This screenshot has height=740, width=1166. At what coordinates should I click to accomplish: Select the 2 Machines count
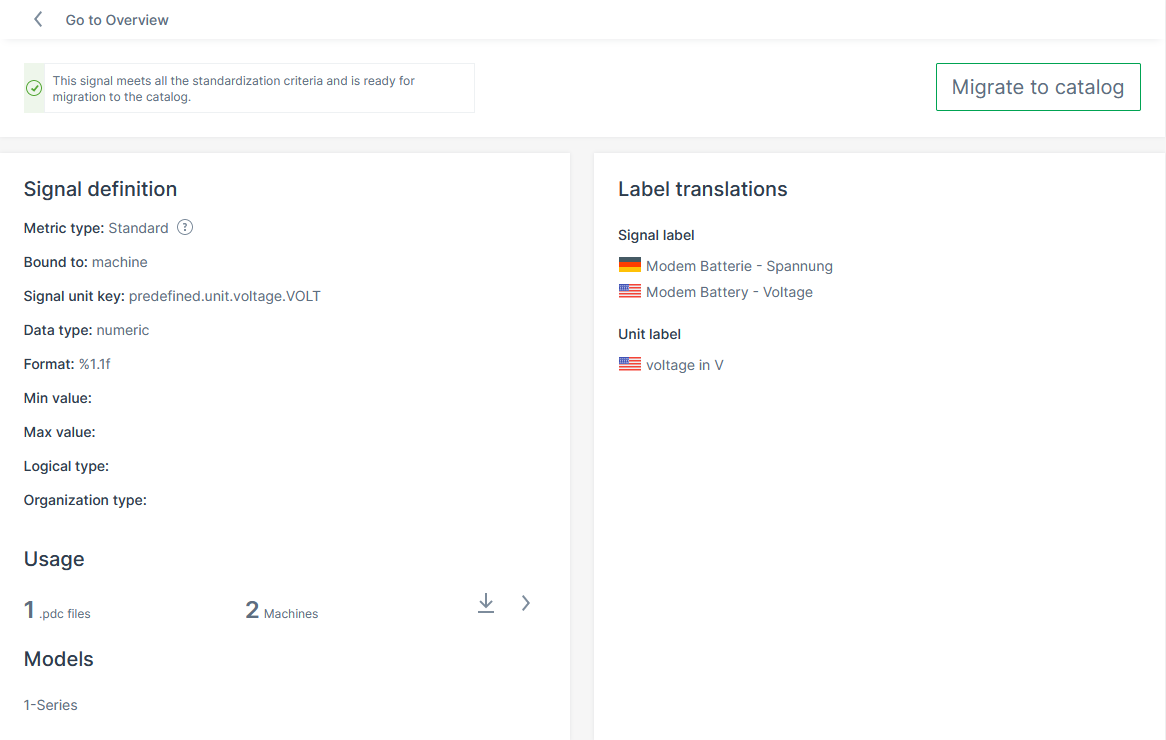281,611
